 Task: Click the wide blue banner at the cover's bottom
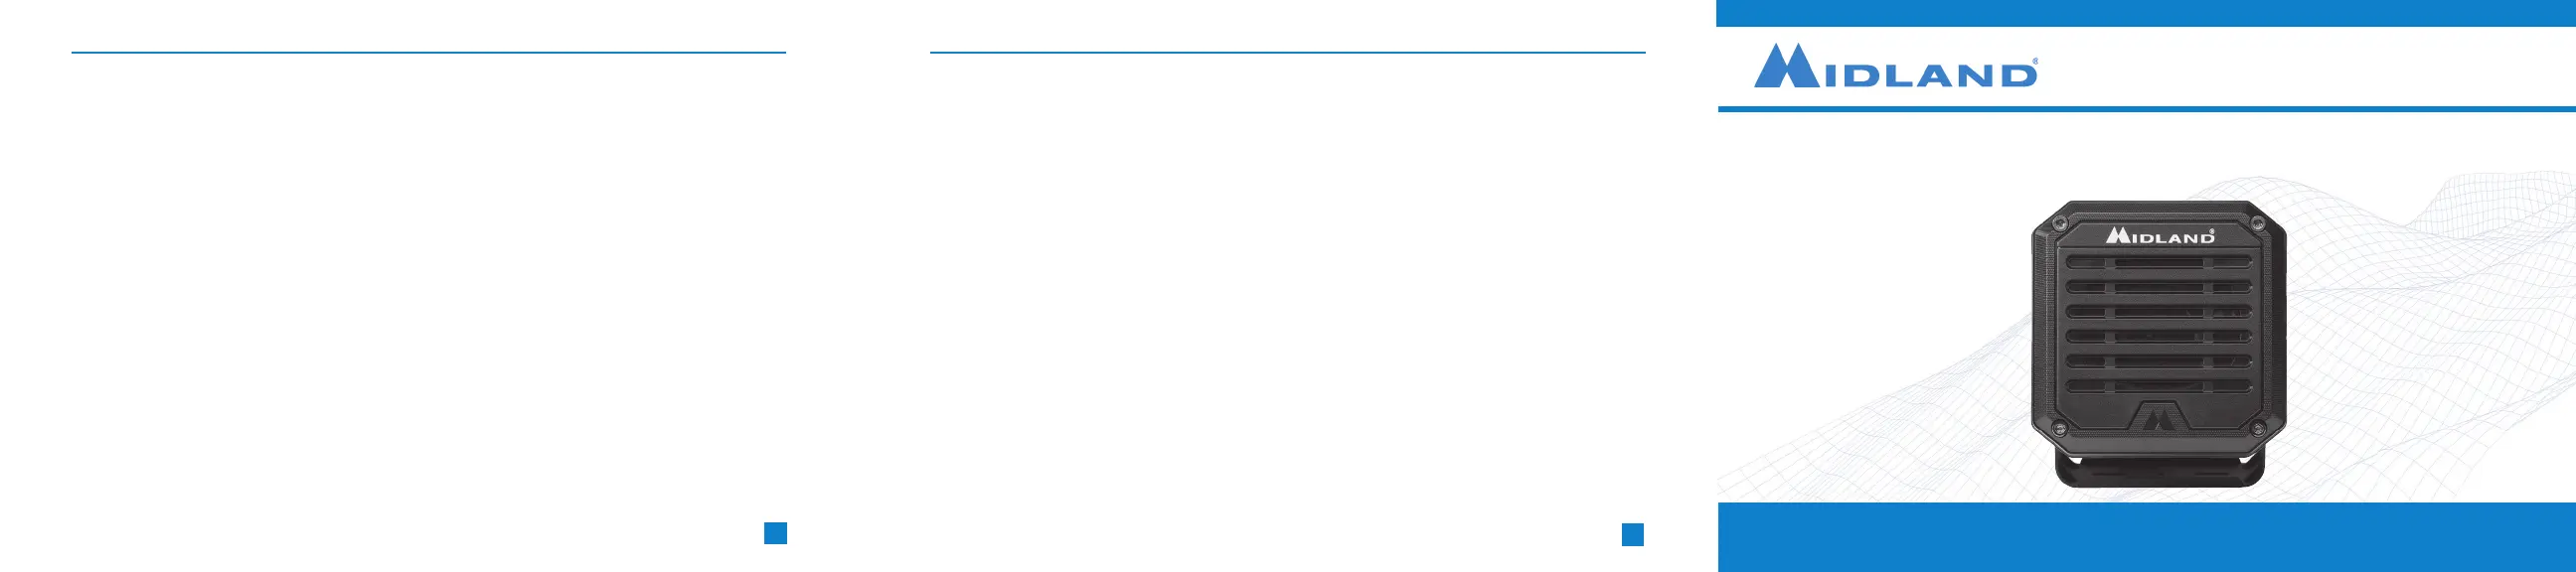pyautogui.click(x=2147, y=537)
